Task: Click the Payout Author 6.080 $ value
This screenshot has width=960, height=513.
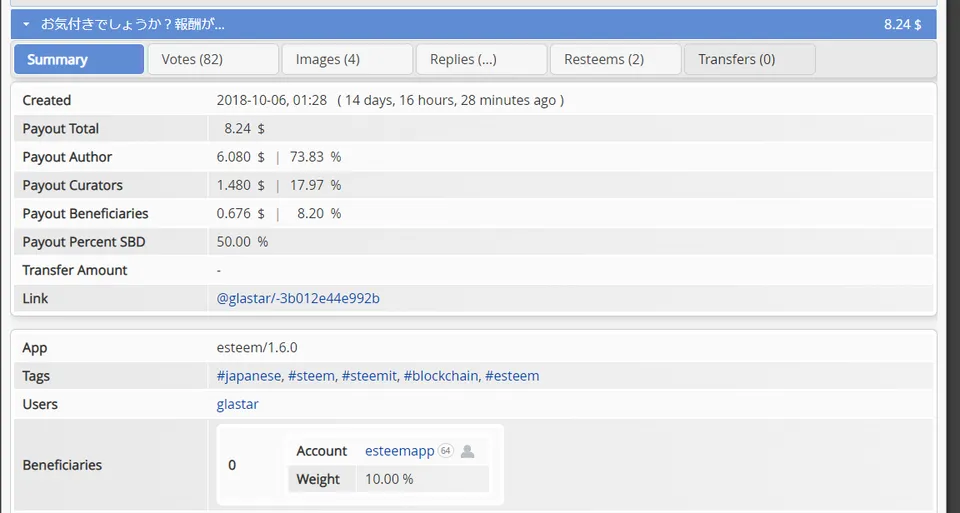Action: click(x=241, y=157)
